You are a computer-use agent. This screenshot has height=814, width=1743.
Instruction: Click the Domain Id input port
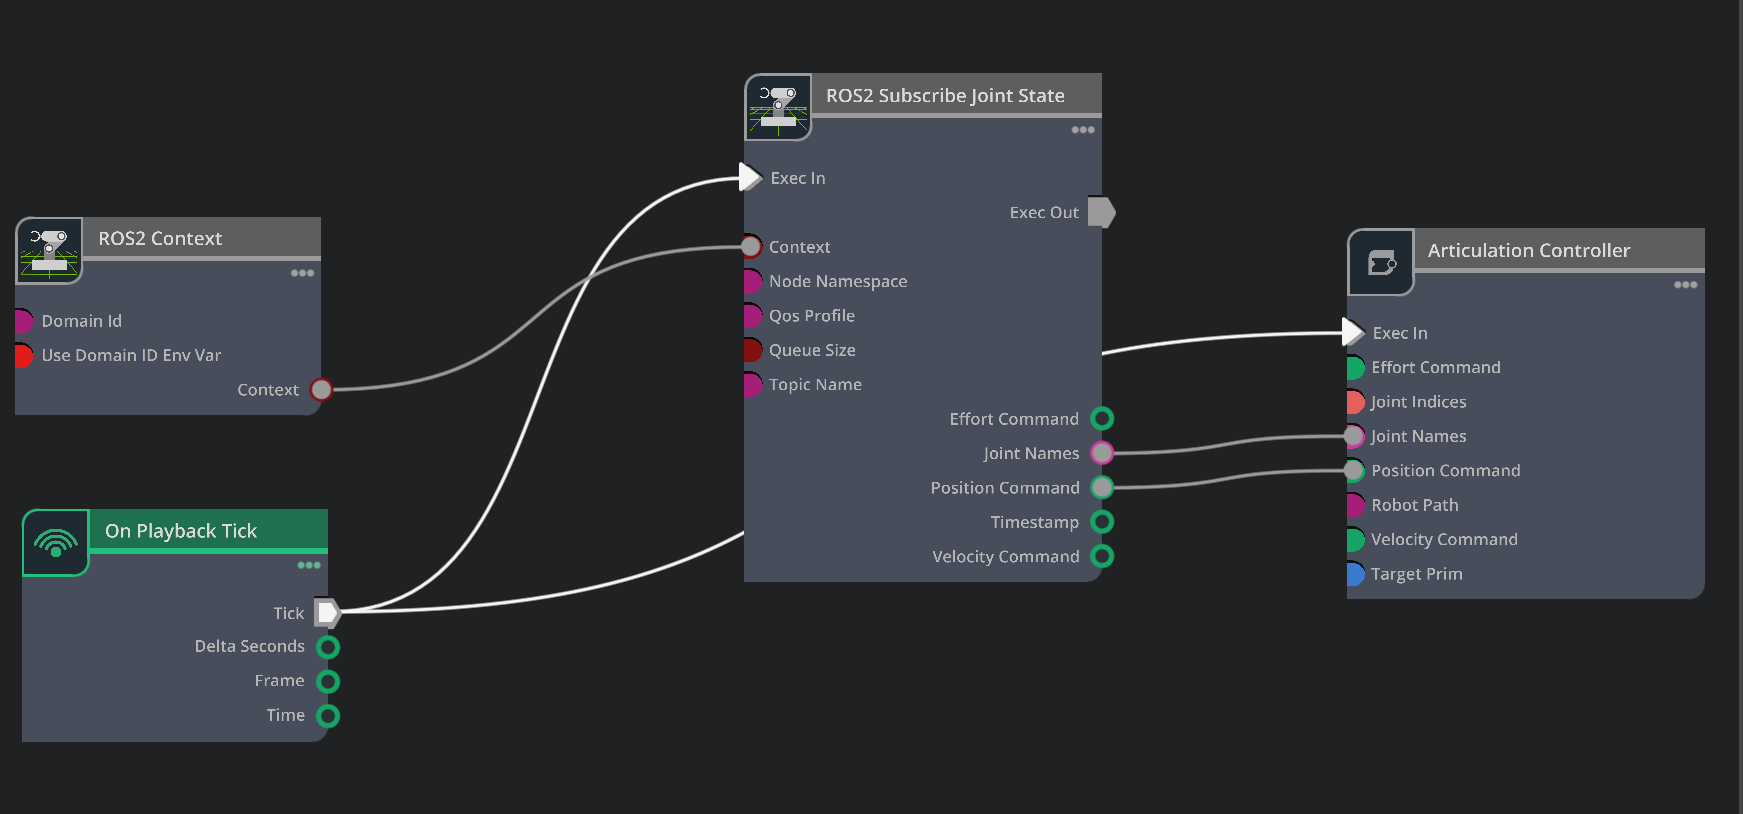22,321
